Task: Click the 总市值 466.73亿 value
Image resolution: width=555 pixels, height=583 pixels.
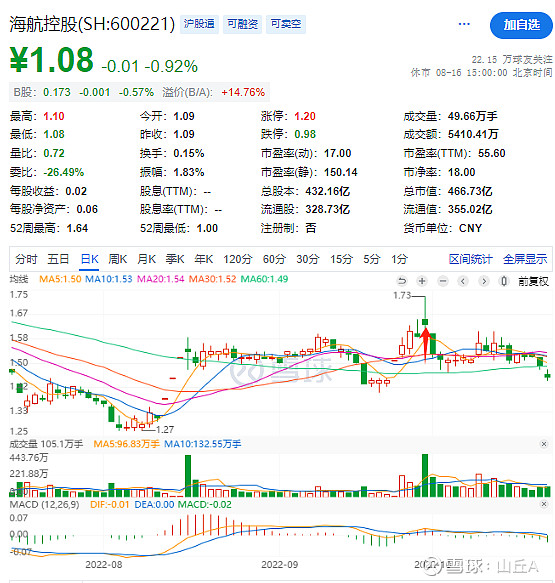Action: click(470, 191)
